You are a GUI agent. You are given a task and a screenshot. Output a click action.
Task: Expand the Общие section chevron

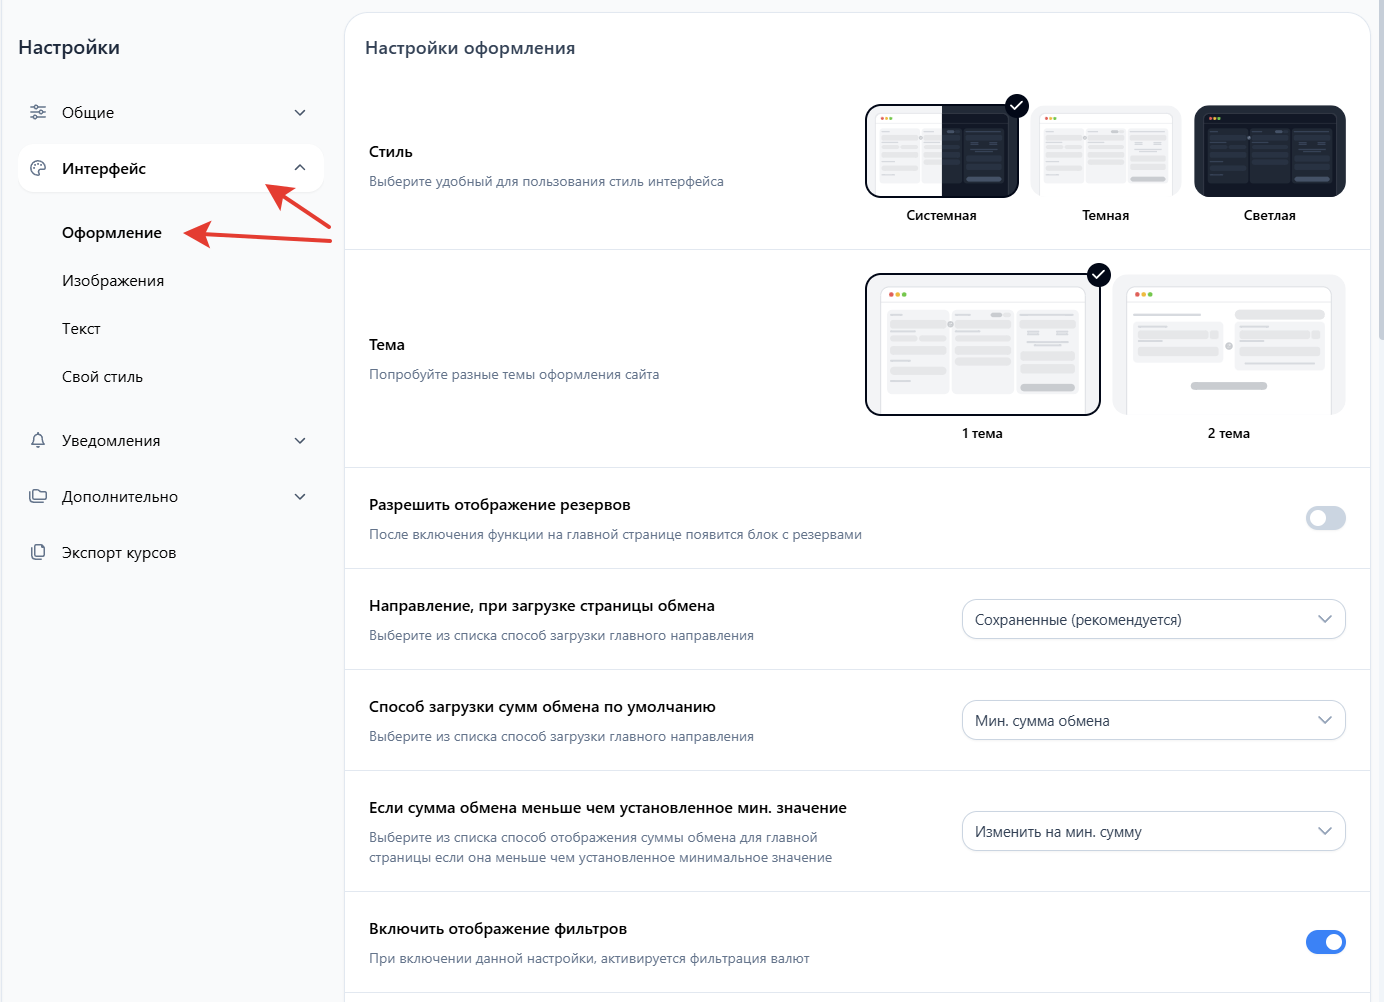pyautogui.click(x=300, y=112)
